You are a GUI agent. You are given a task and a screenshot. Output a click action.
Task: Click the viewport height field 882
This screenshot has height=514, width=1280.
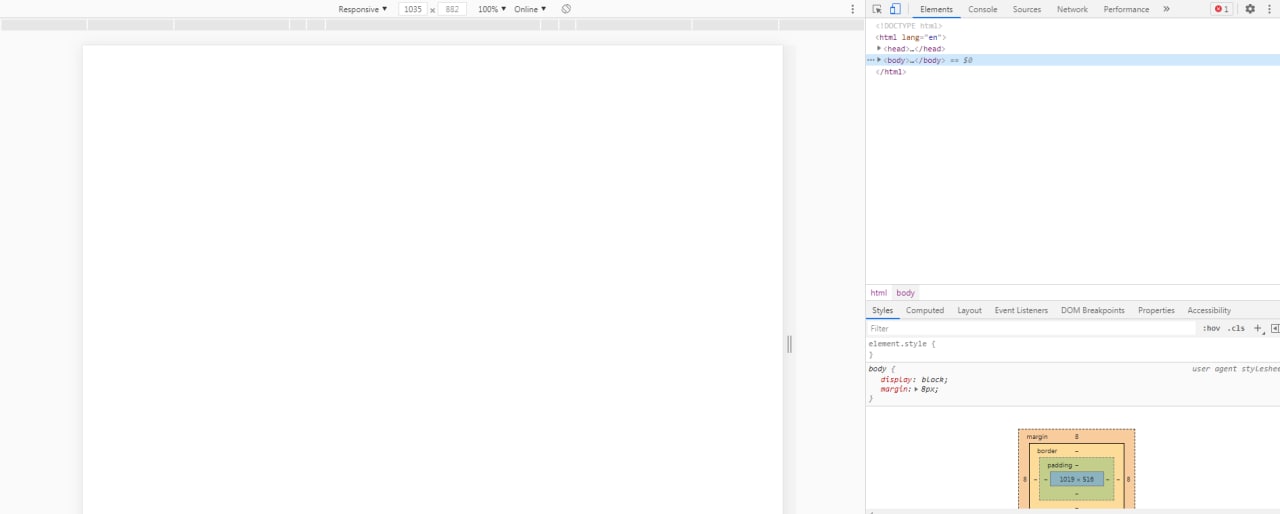[x=452, y=9]
